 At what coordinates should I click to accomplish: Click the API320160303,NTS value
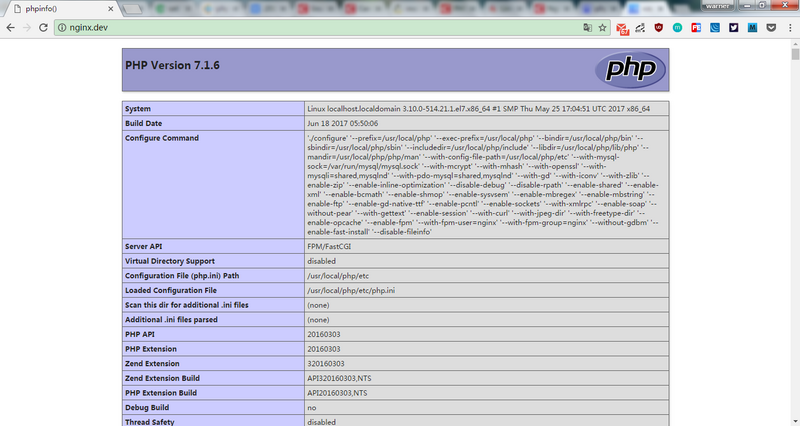339,378
